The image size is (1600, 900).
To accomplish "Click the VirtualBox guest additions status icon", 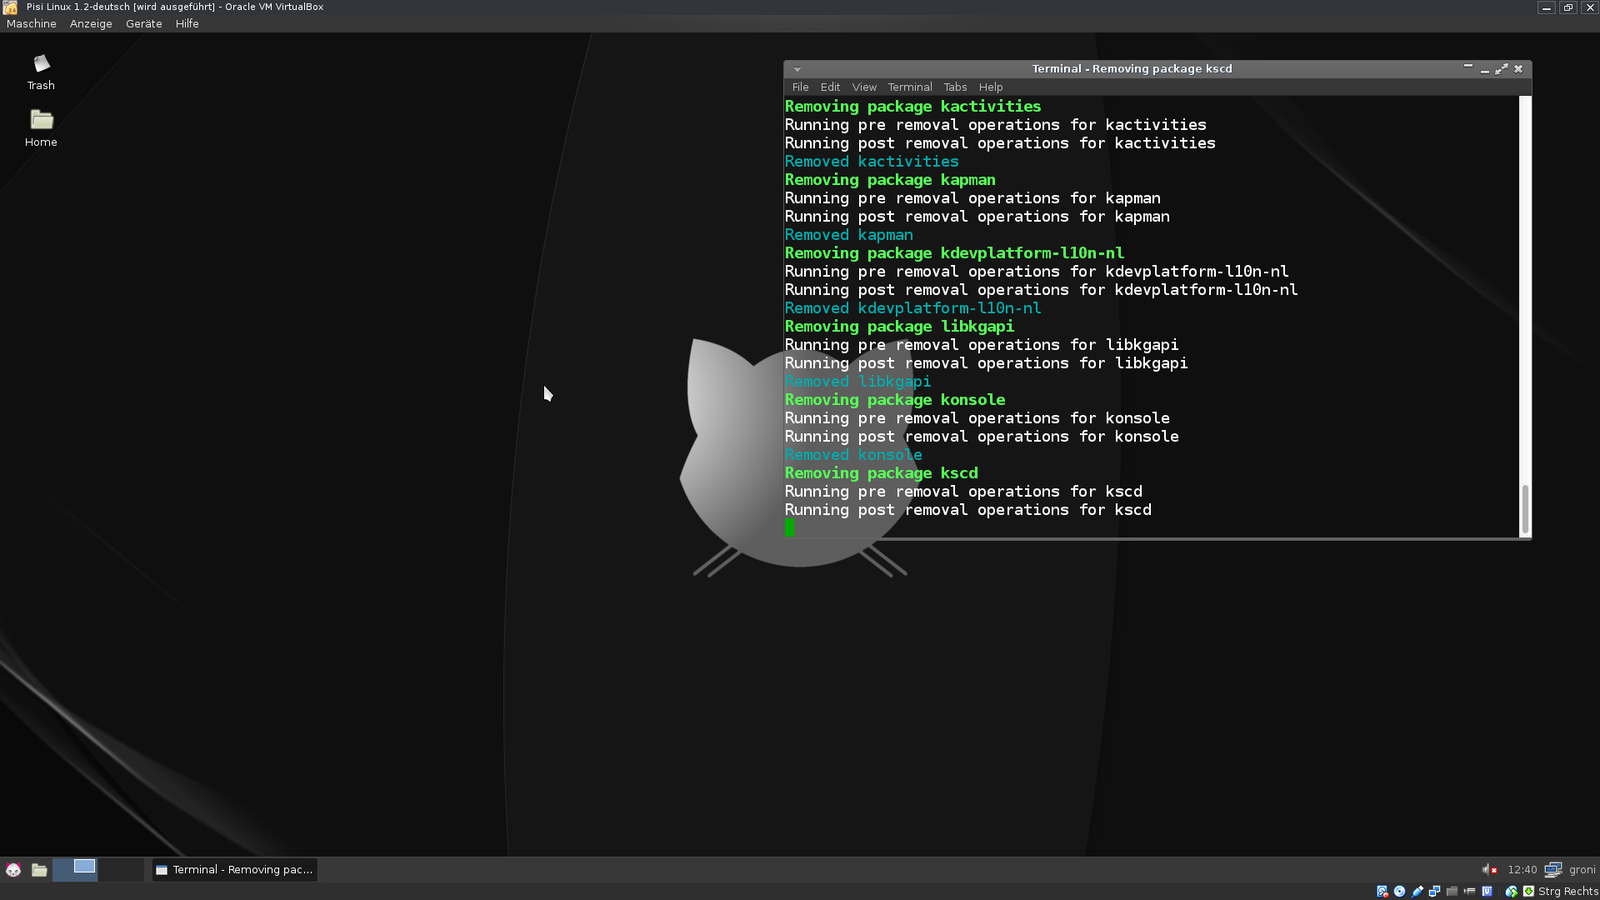I will click(1487, 891).
